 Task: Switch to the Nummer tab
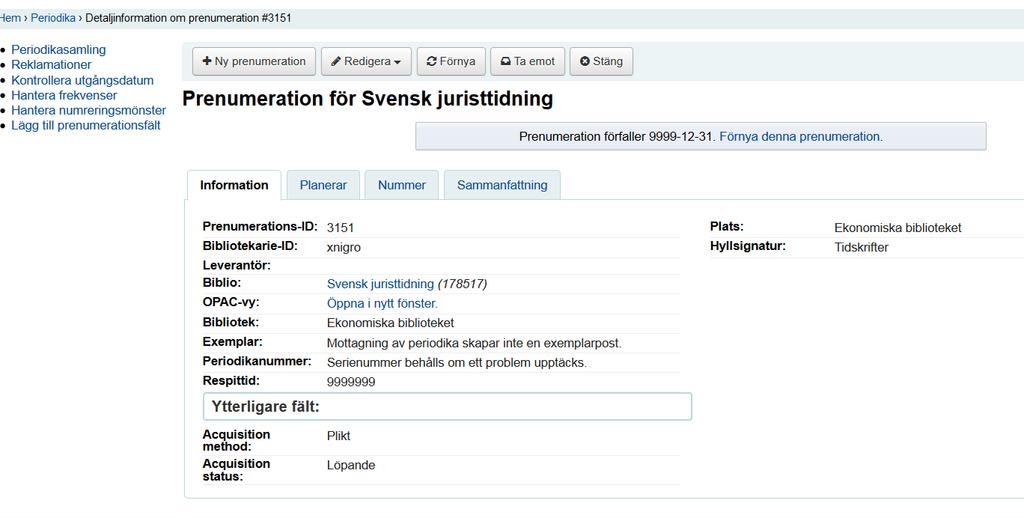[402, 185]
